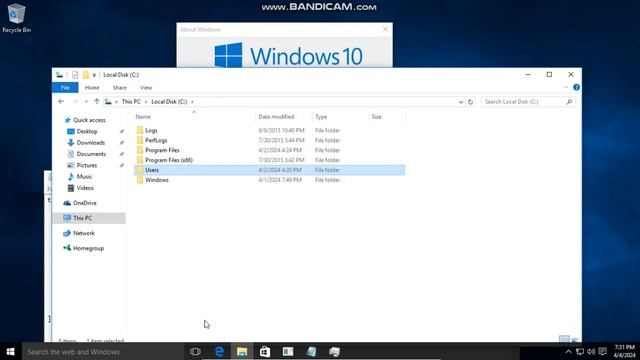Close the About Windows dialog
Screen dimensions: 640x360
[385, 29]
